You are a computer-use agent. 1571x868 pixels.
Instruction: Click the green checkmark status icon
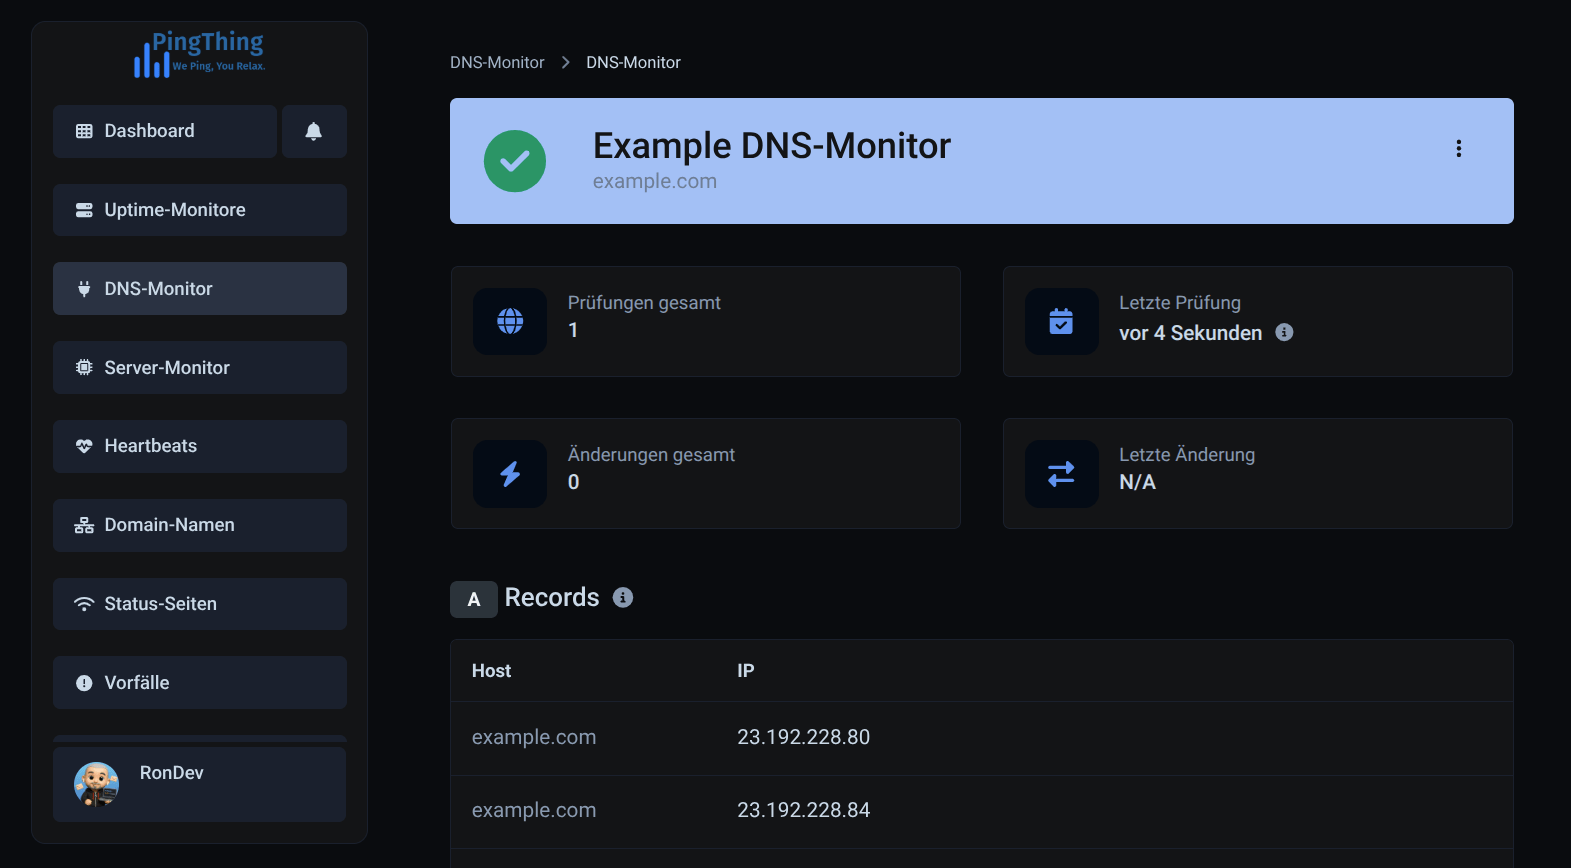pos(515,161)
